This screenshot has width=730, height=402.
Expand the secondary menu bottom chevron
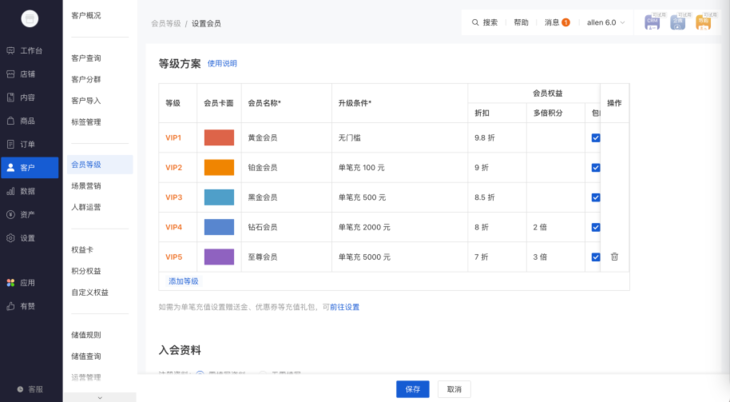[x=99, y=397]
